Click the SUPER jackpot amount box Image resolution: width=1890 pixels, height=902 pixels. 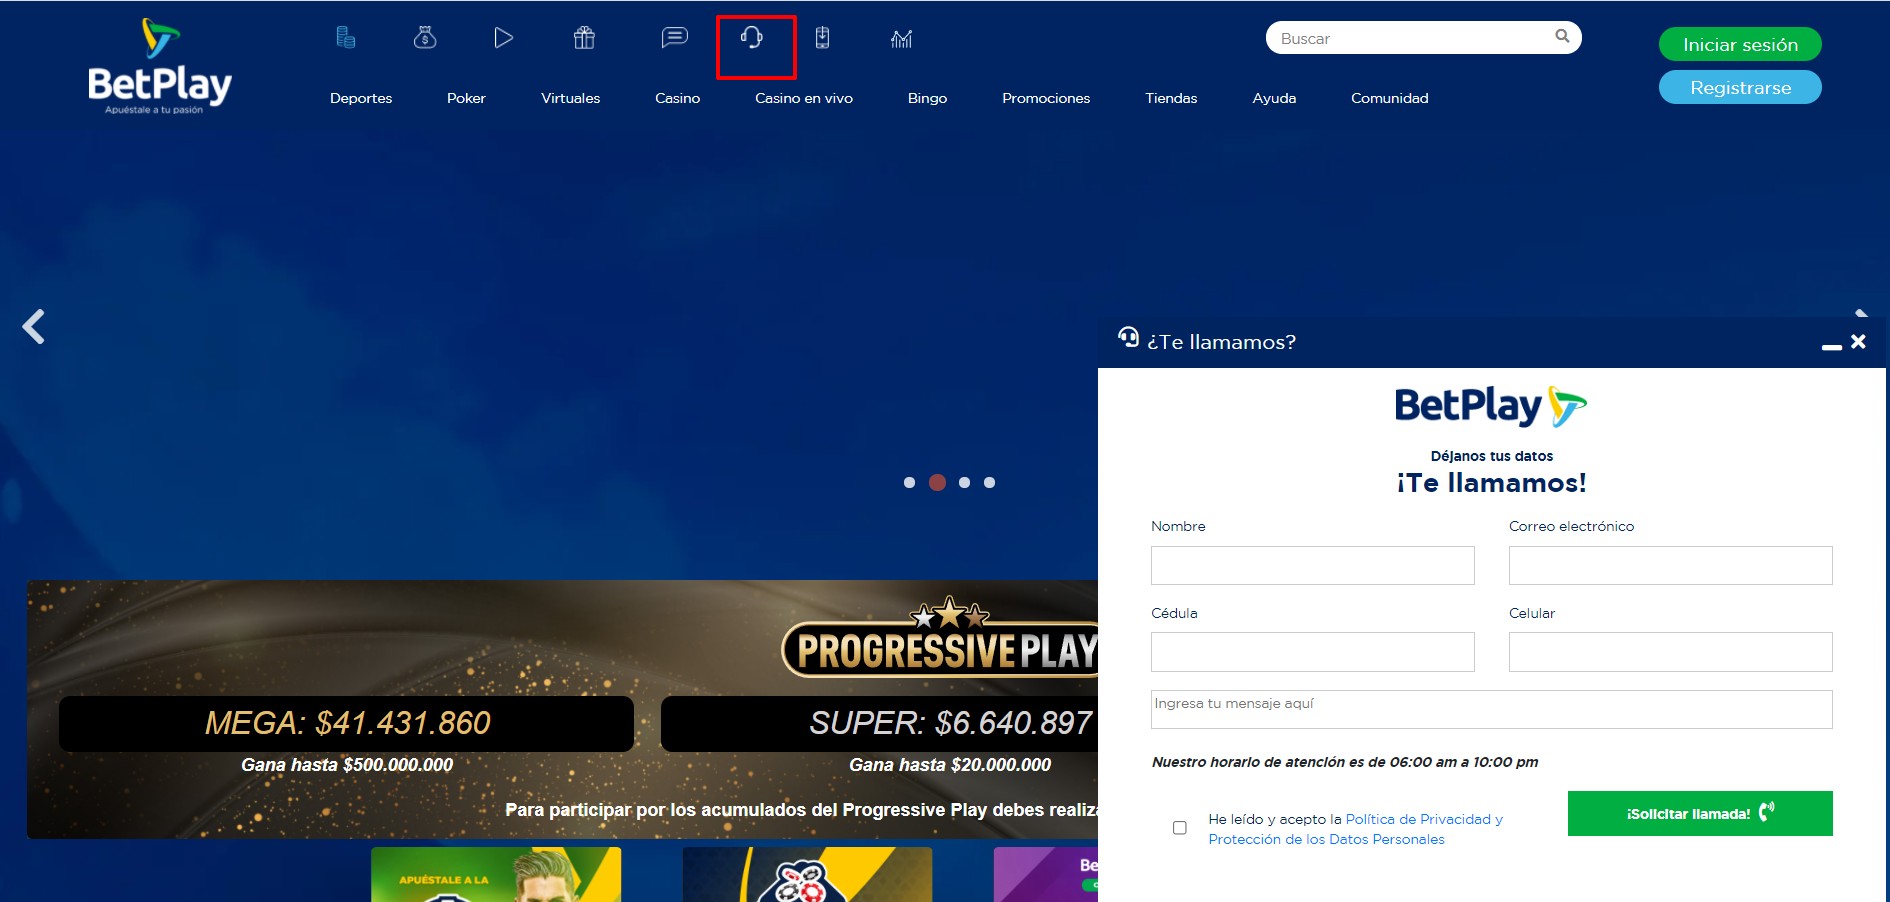(x=880, y=723)
